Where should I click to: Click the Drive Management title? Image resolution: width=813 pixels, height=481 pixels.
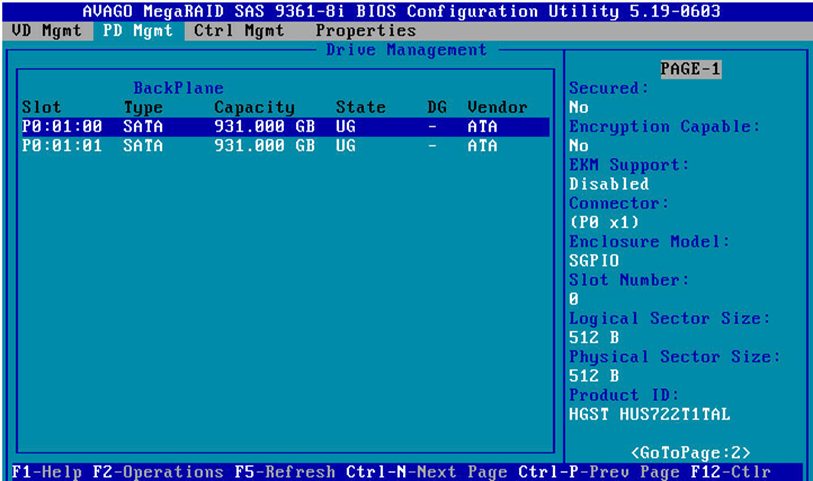[x=406, y=50]
